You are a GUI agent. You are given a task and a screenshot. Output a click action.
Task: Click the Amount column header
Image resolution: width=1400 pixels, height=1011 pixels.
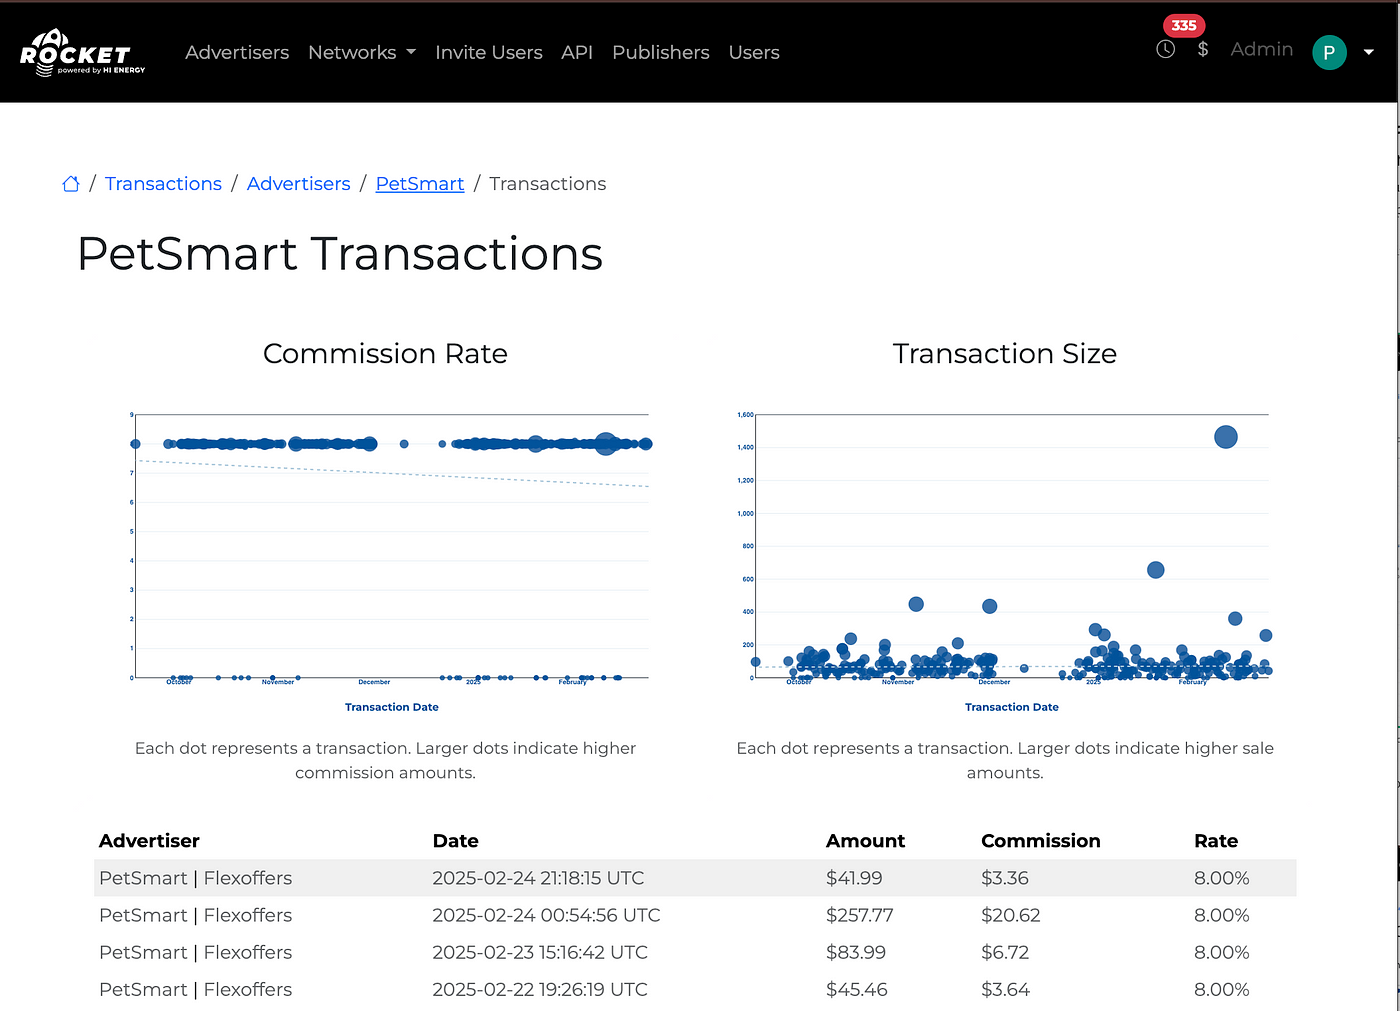coord(866,841)
